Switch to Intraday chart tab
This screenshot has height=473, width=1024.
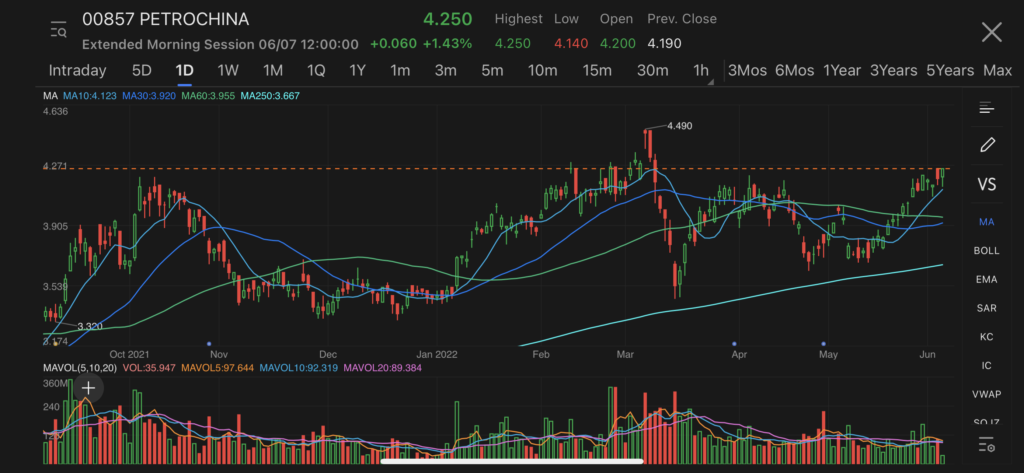tap(77, 71)
